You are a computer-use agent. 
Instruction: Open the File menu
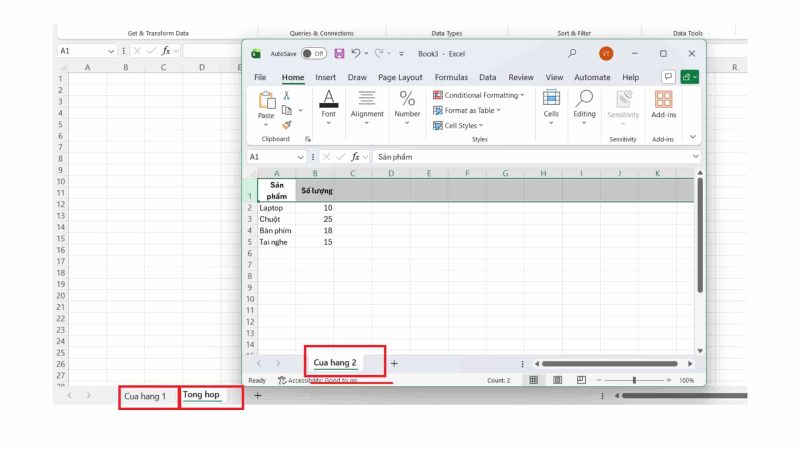(260, 77)
